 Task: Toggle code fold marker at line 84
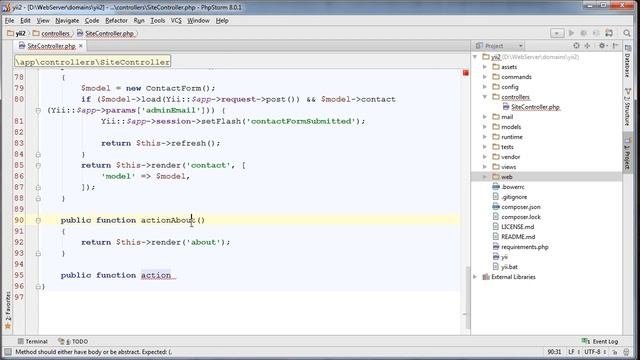[x=38, y=154]
